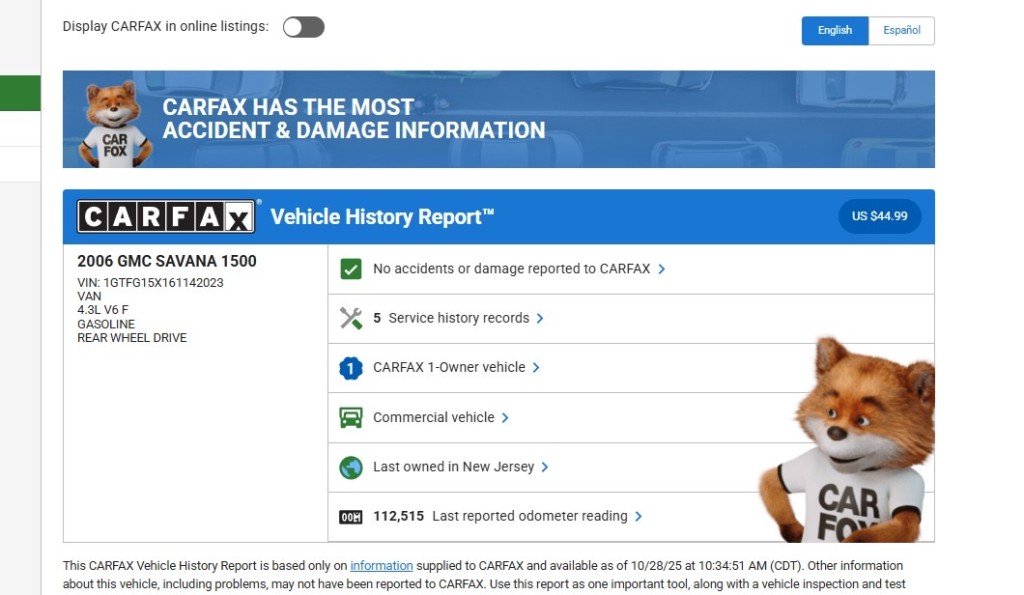Click the globe last-owned location icon

pyautogui.click(x=350, y=467)
